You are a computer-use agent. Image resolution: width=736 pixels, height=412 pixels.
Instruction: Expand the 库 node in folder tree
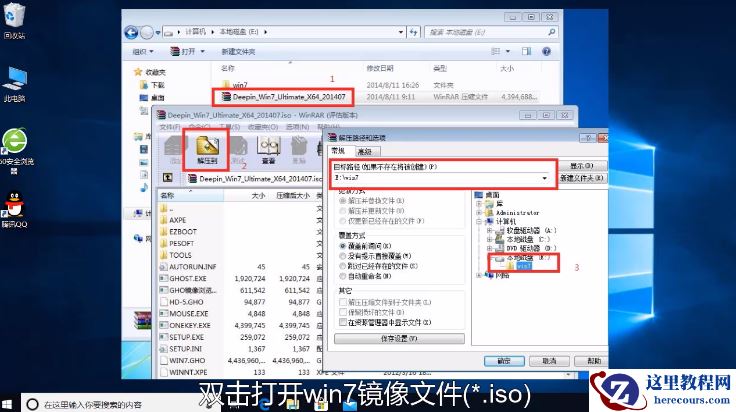[478, 204]
